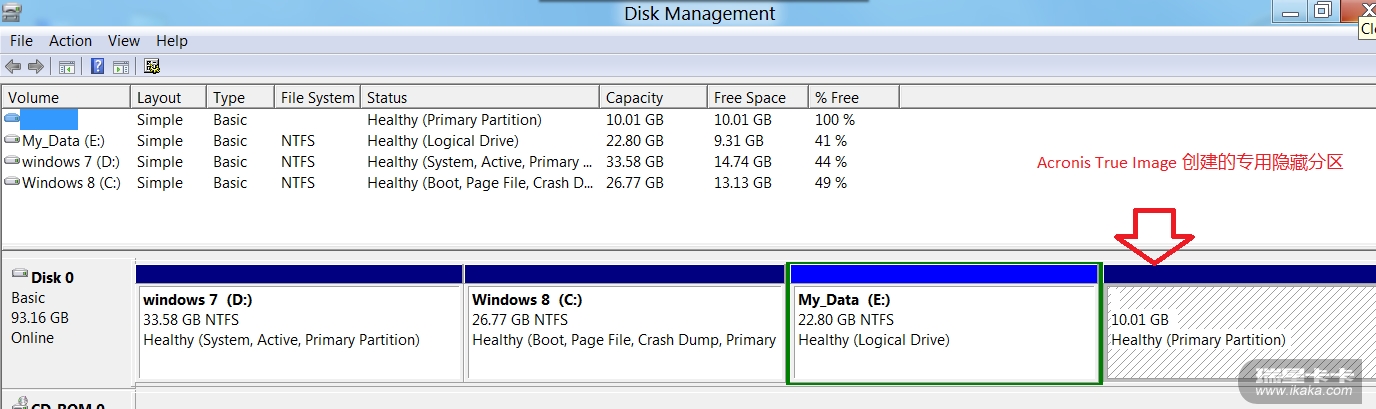Select the windows 7 (D:) partition block

click(299, 332)
